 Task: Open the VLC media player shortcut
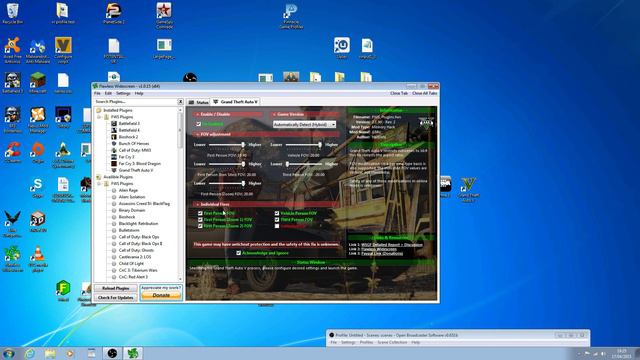[38, 259]
